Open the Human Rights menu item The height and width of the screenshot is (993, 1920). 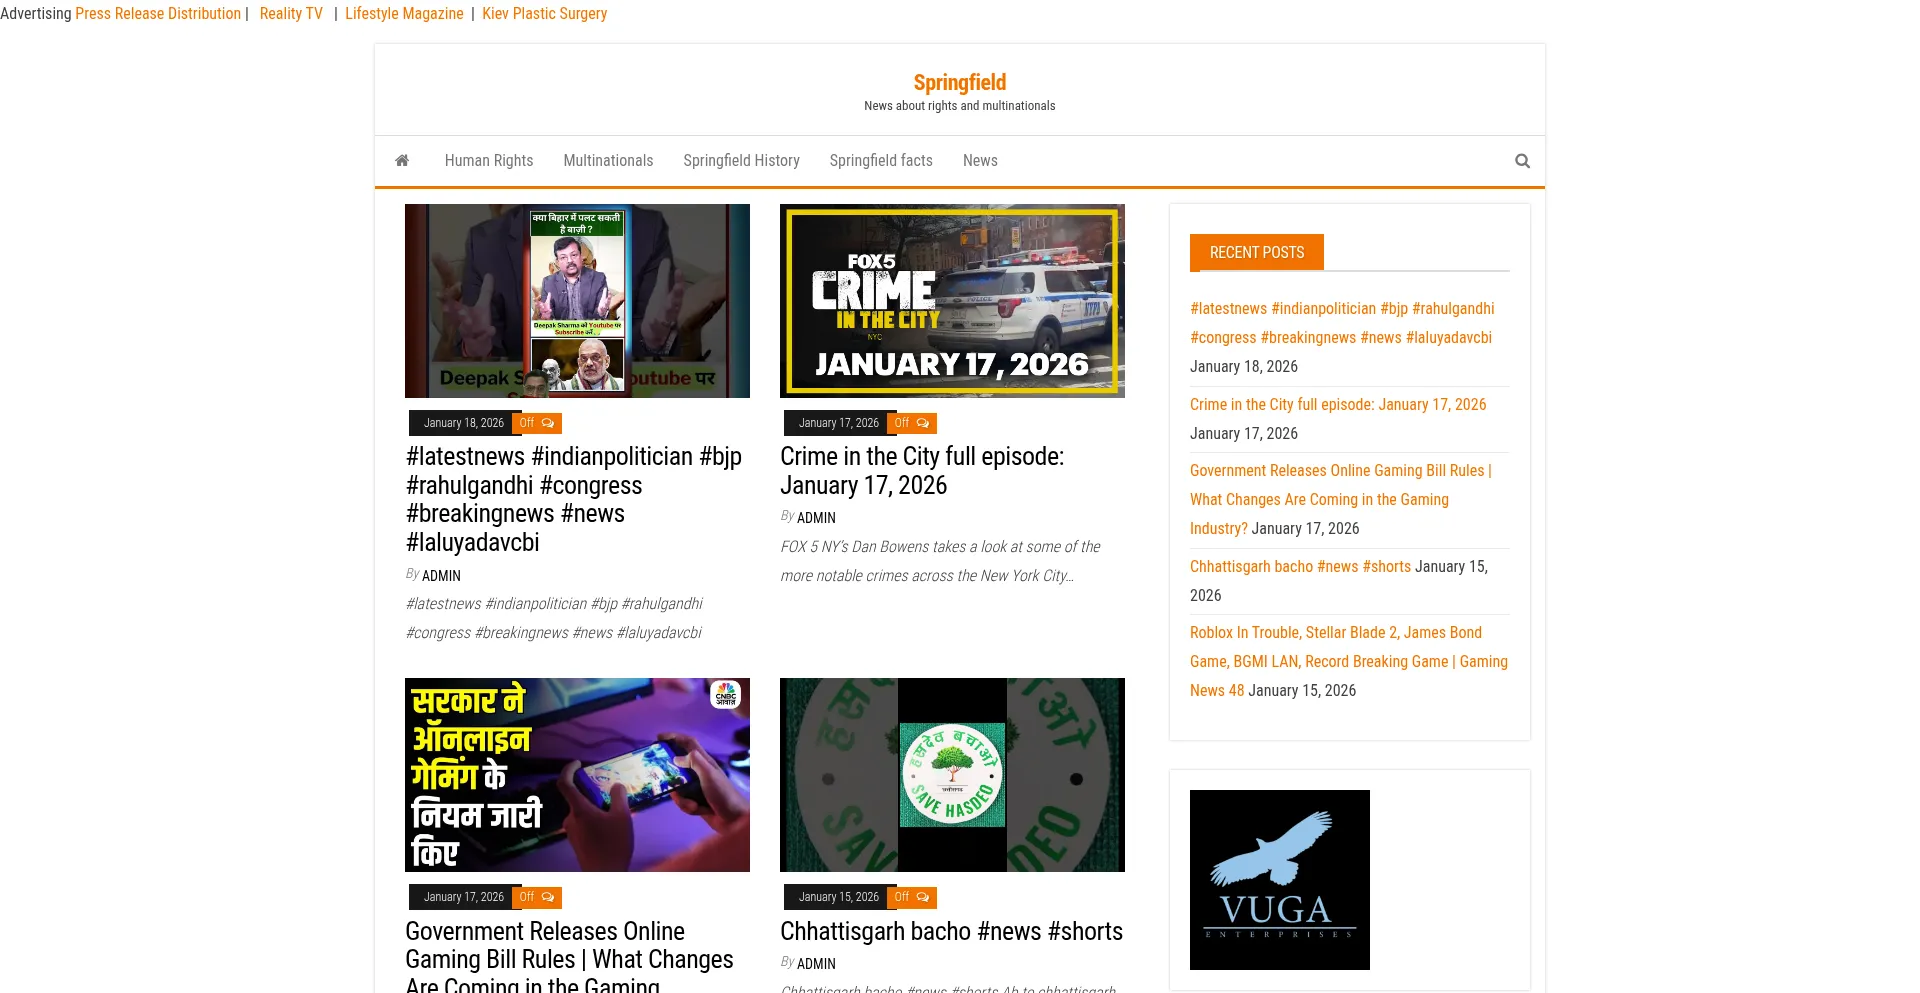(x=488, y=161)
